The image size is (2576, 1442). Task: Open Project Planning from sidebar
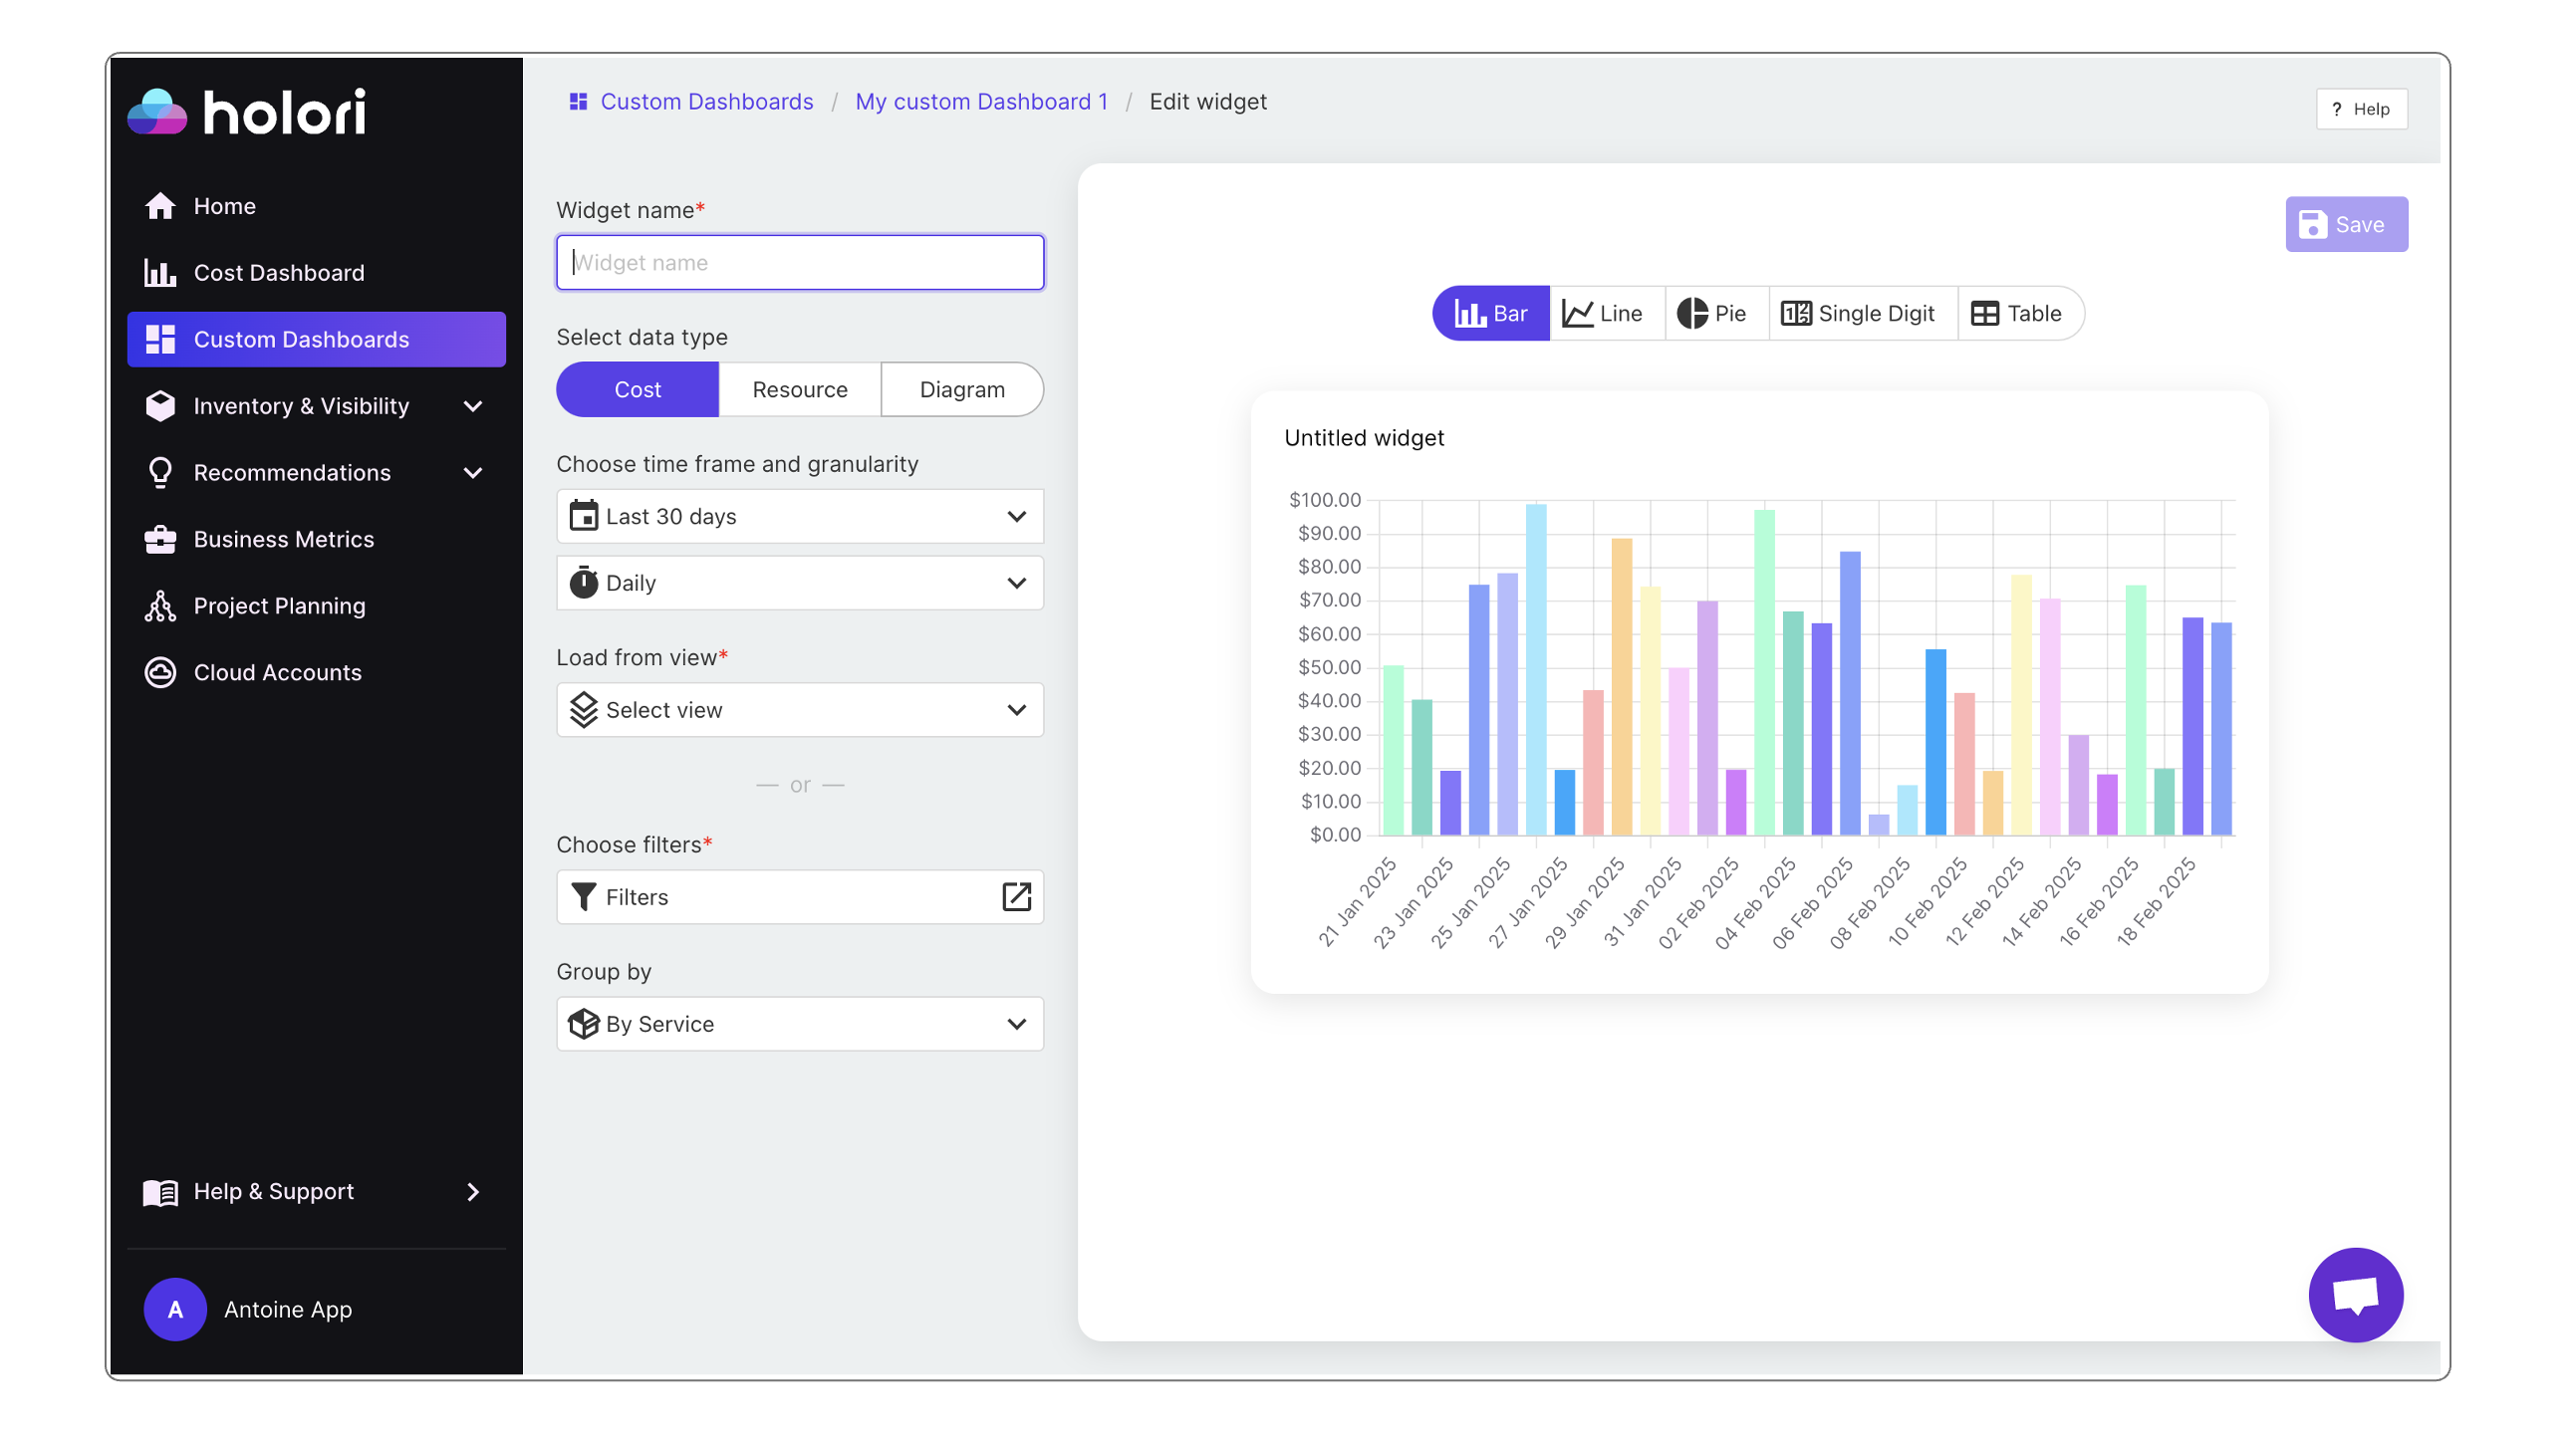[280, 606]
